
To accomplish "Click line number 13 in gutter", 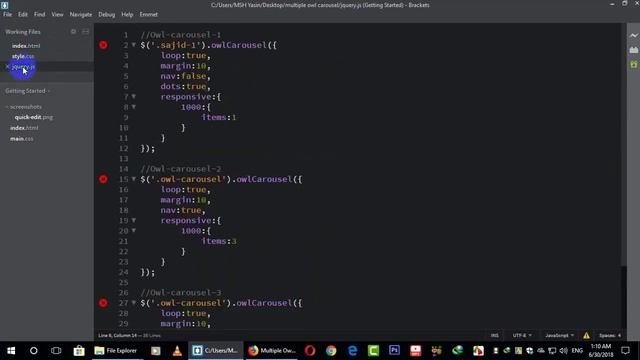I will coord(124,159).
